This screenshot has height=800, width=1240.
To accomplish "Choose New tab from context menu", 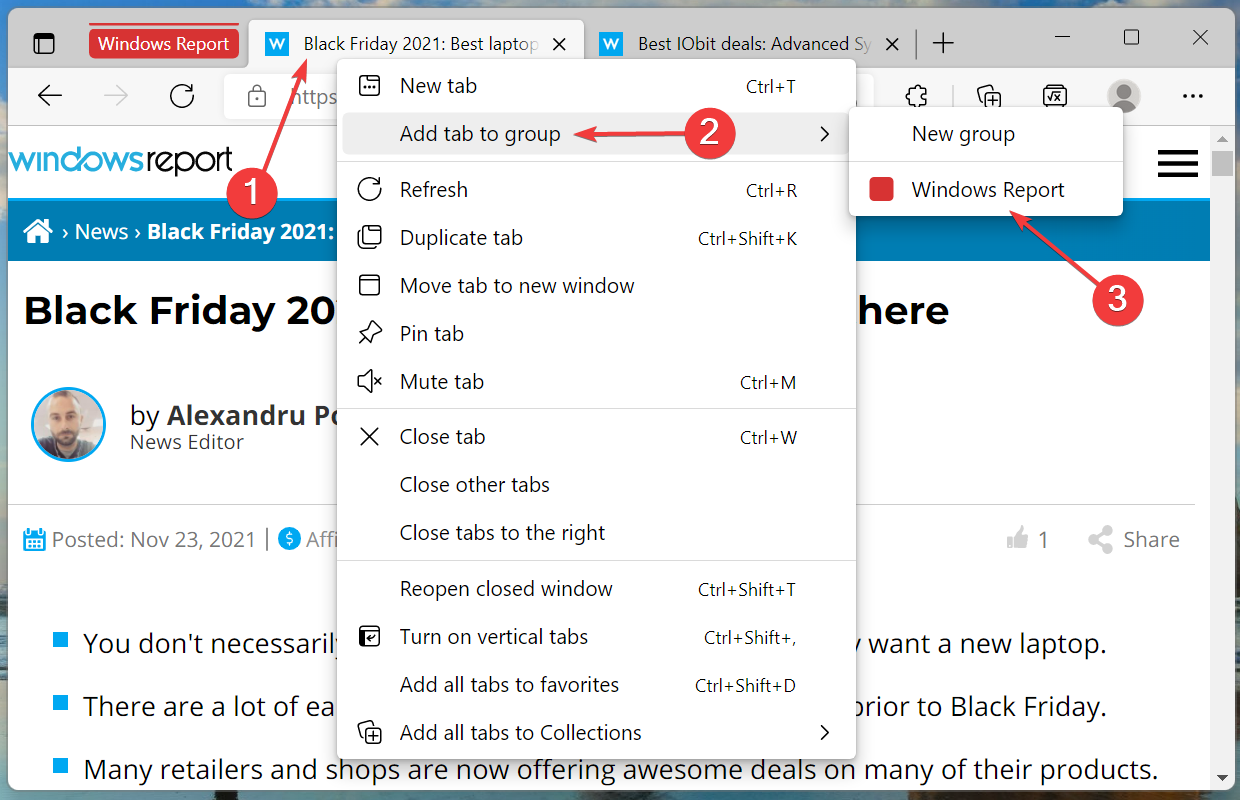I will tap(597, 86).
